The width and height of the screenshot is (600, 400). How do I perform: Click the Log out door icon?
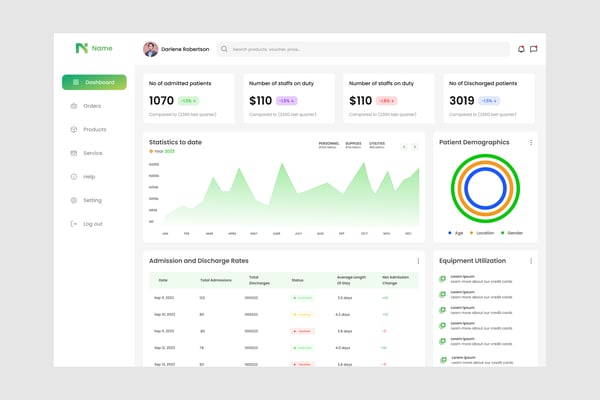74,224
